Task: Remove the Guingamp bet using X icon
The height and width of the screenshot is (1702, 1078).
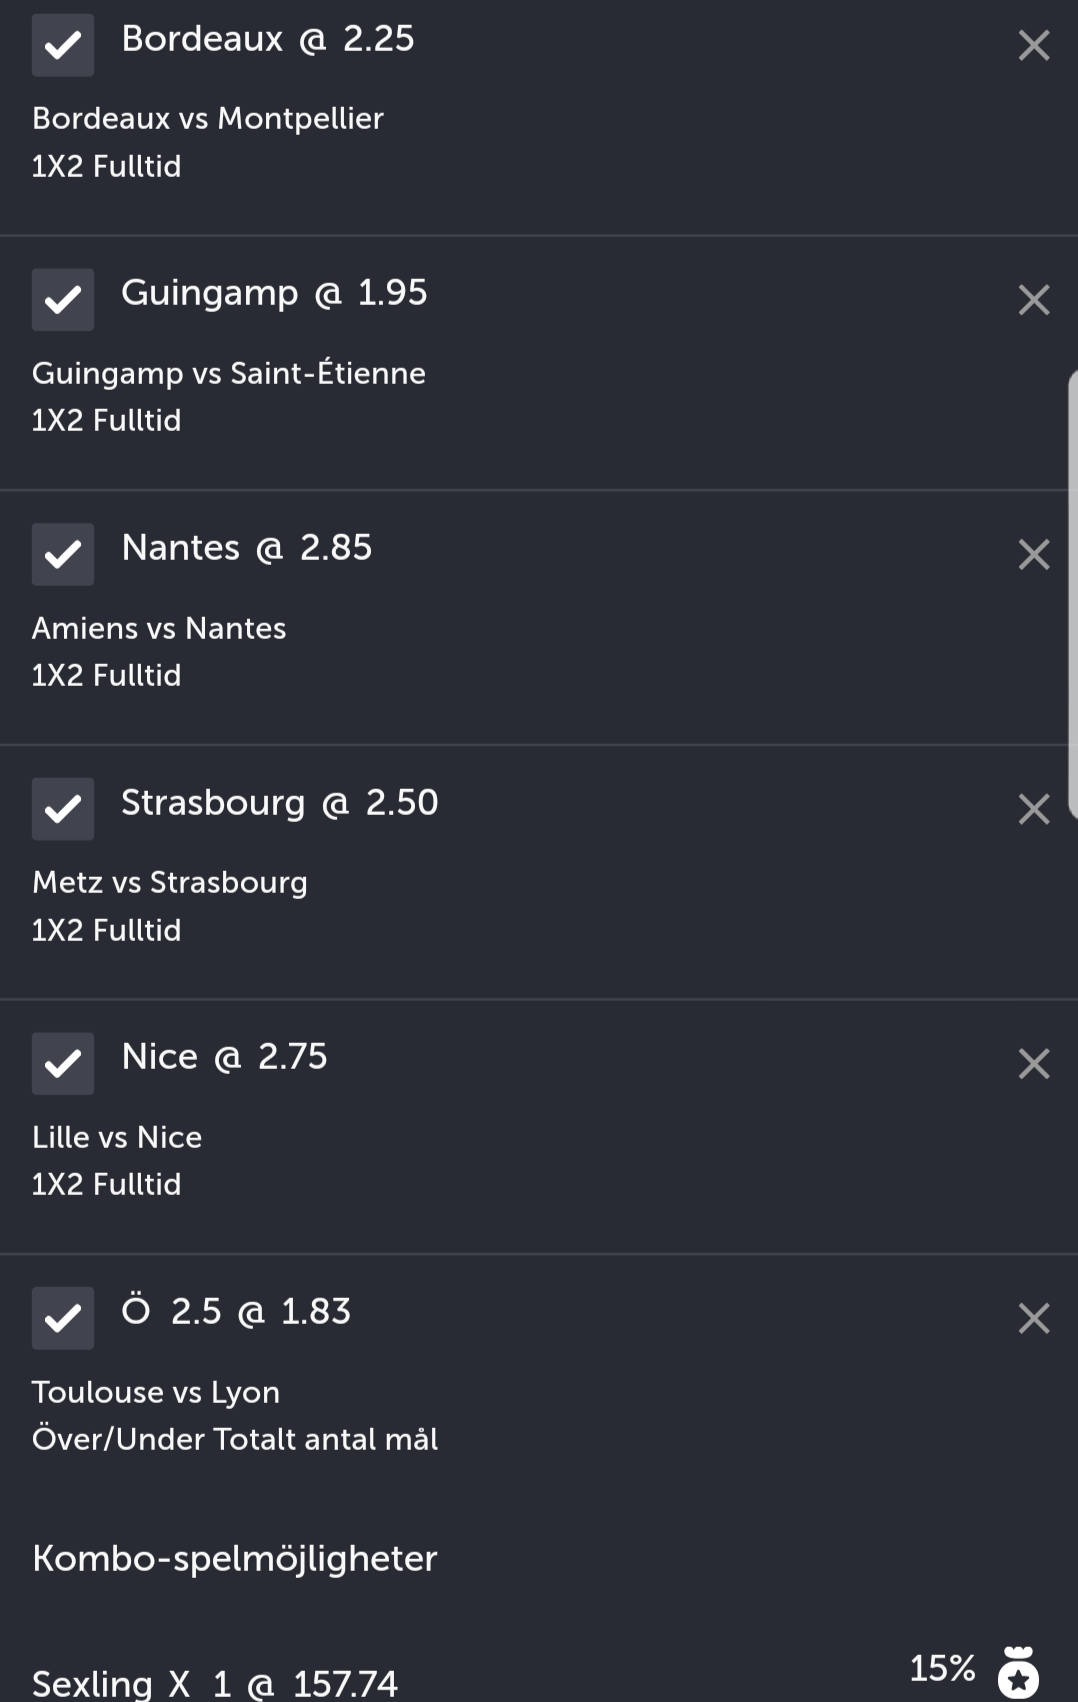Action: (1033, 300)
